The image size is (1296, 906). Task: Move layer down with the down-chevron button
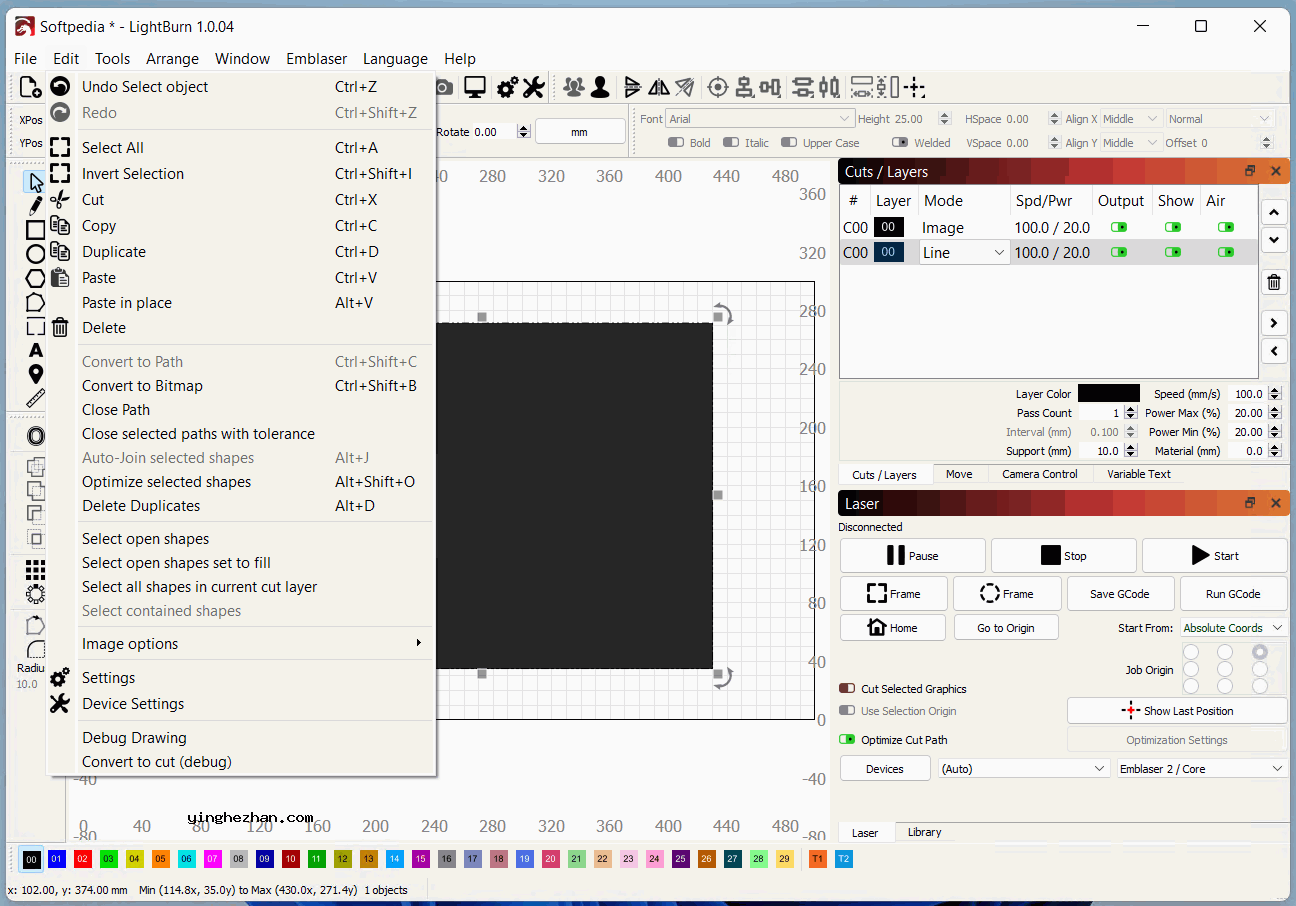[1274, 240]
